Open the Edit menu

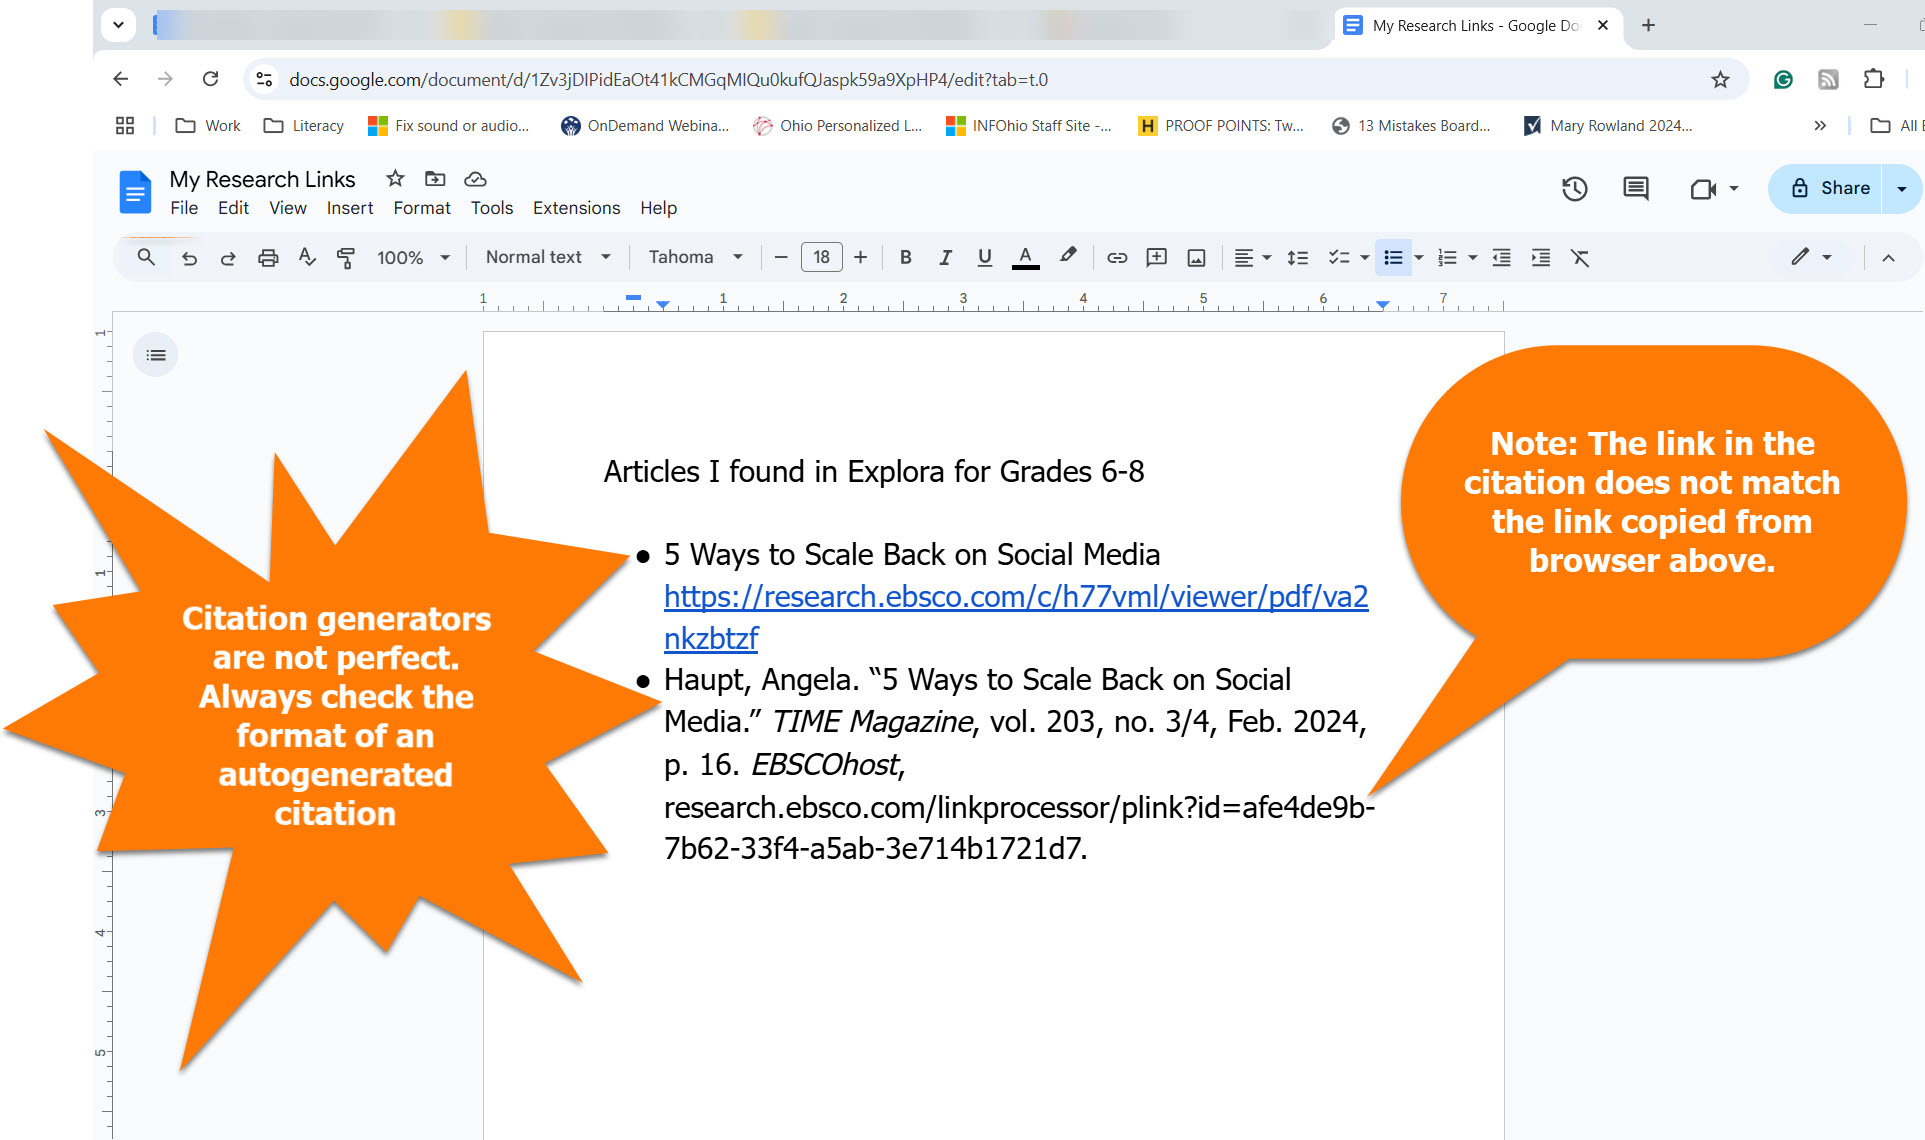coord(233,208)
